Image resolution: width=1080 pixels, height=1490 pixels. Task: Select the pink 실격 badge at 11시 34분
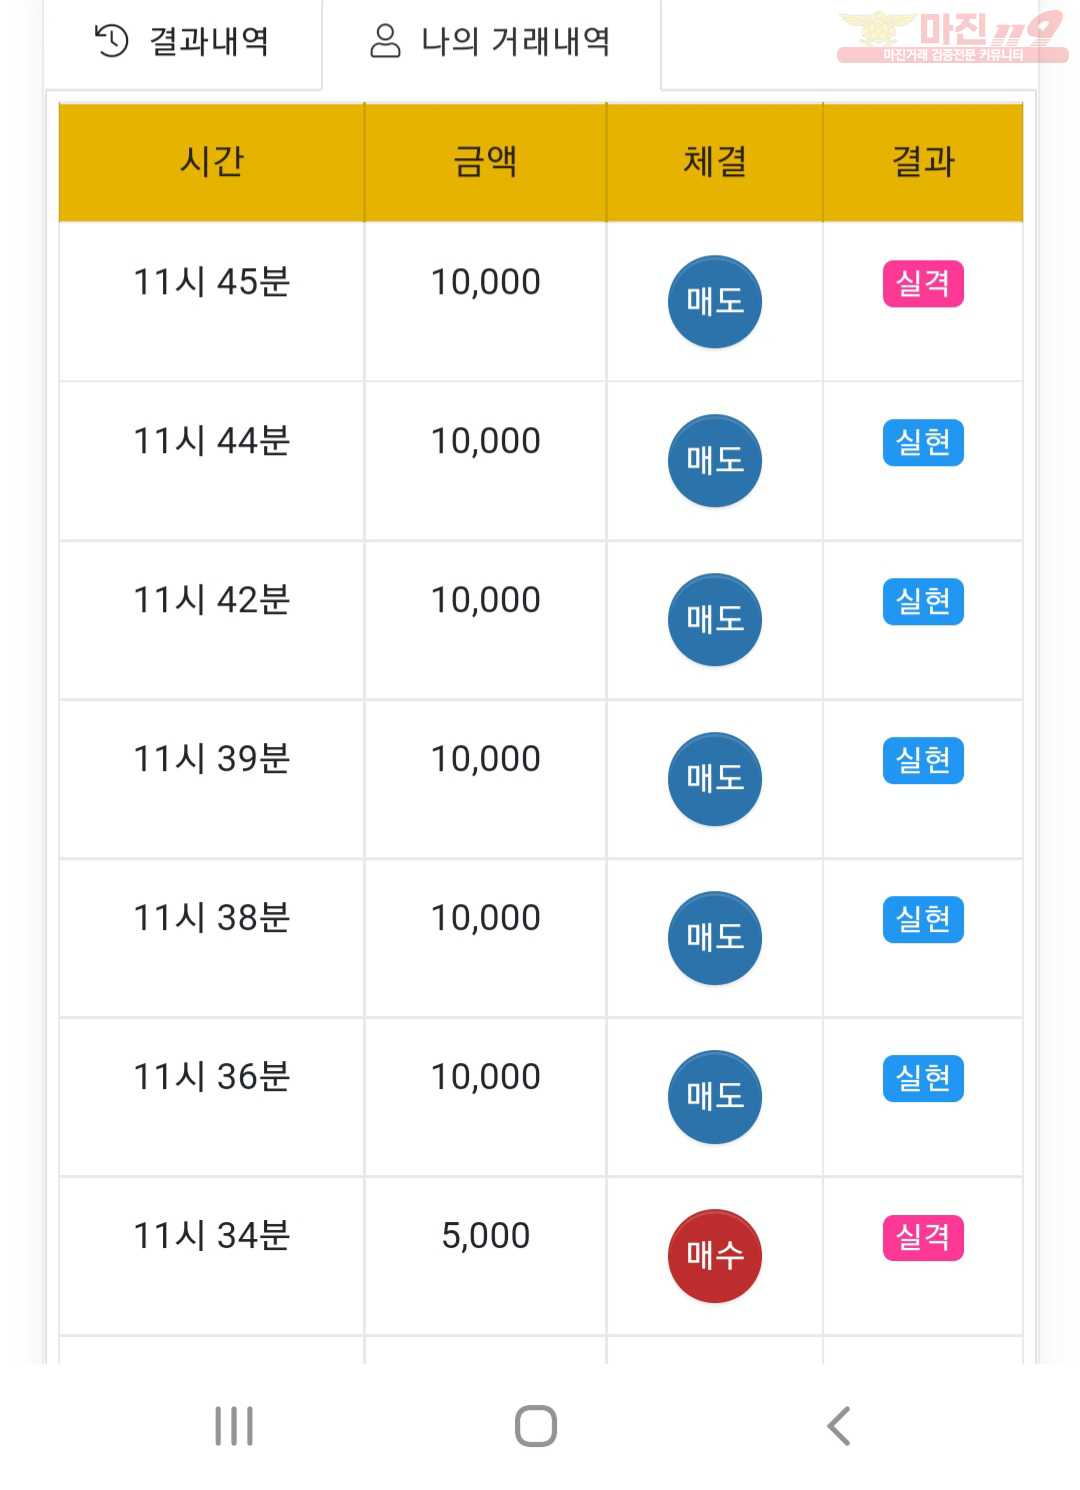(x=923, y=1238)
